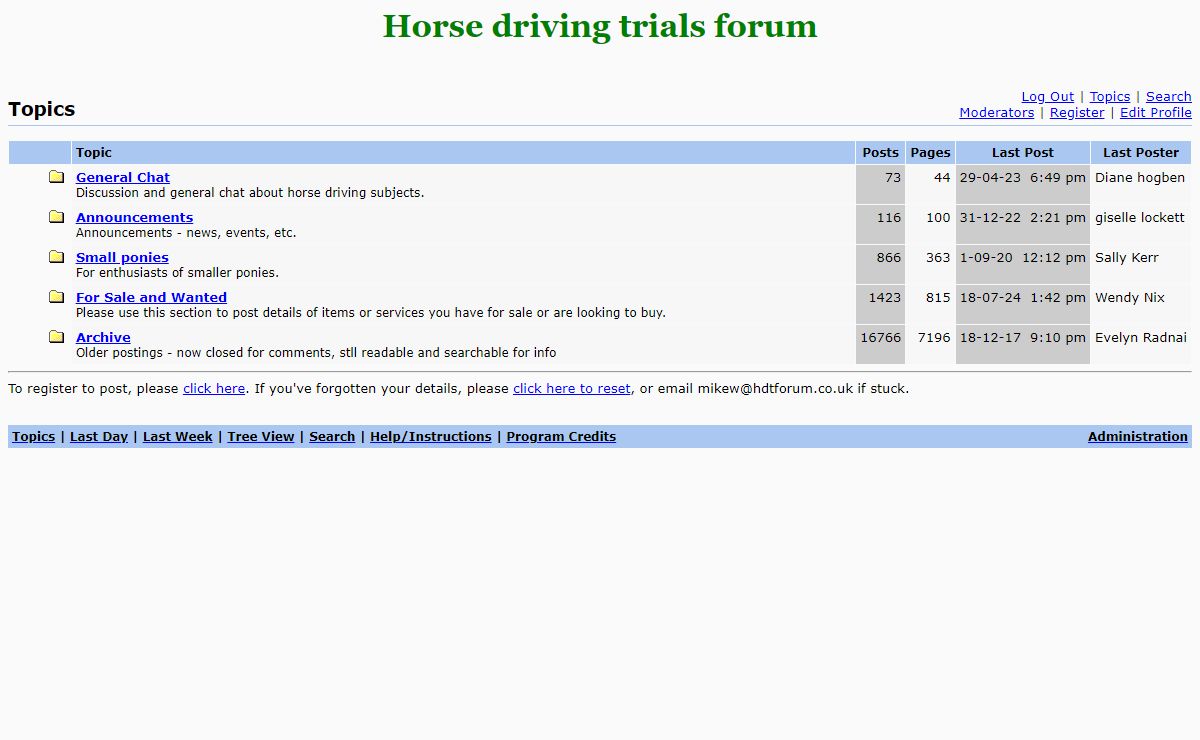Select Search in the bottom menu bar
Viewport: 1200px width, 740px height.
click(332, 437)
